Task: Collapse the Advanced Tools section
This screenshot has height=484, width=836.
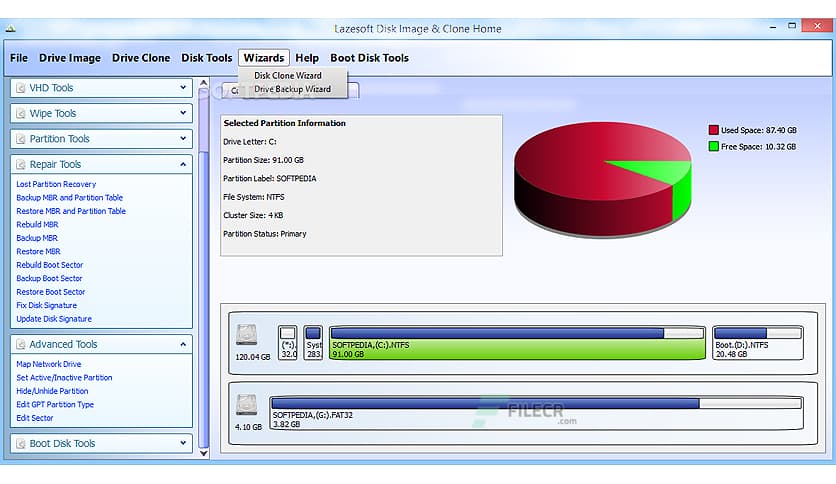Action: pos(183,344)
